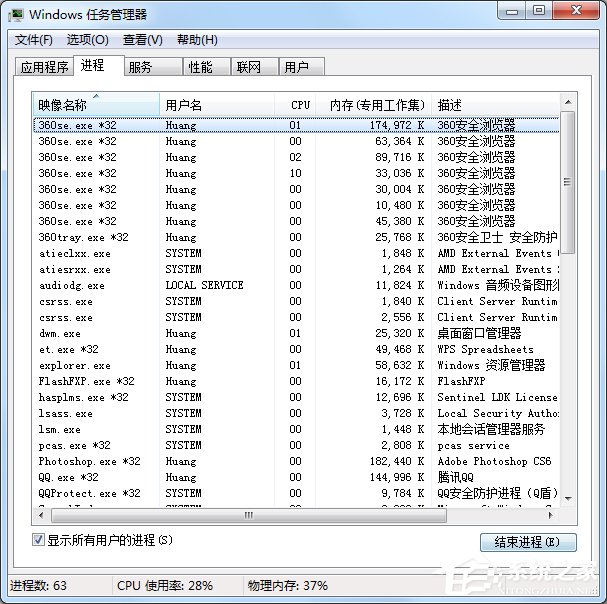Select csrss.exe using 1,840 K
The width and height of the screenshot is (607, 604).
click(296, 301)
